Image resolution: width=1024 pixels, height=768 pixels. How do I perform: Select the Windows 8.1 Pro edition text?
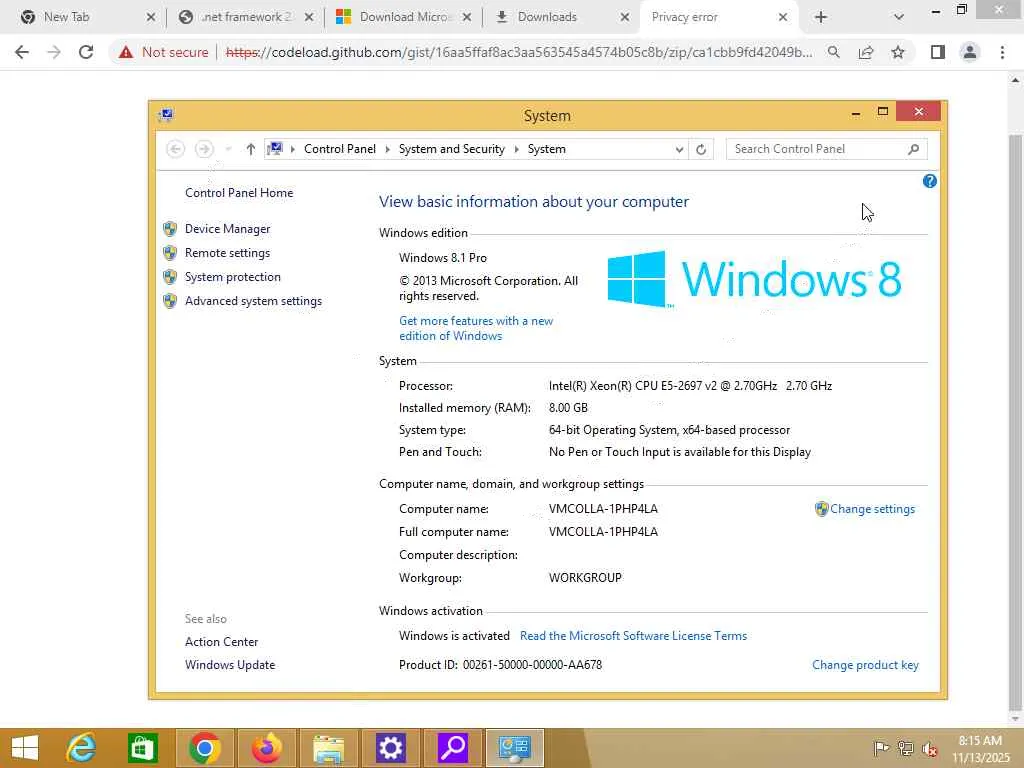443,258
